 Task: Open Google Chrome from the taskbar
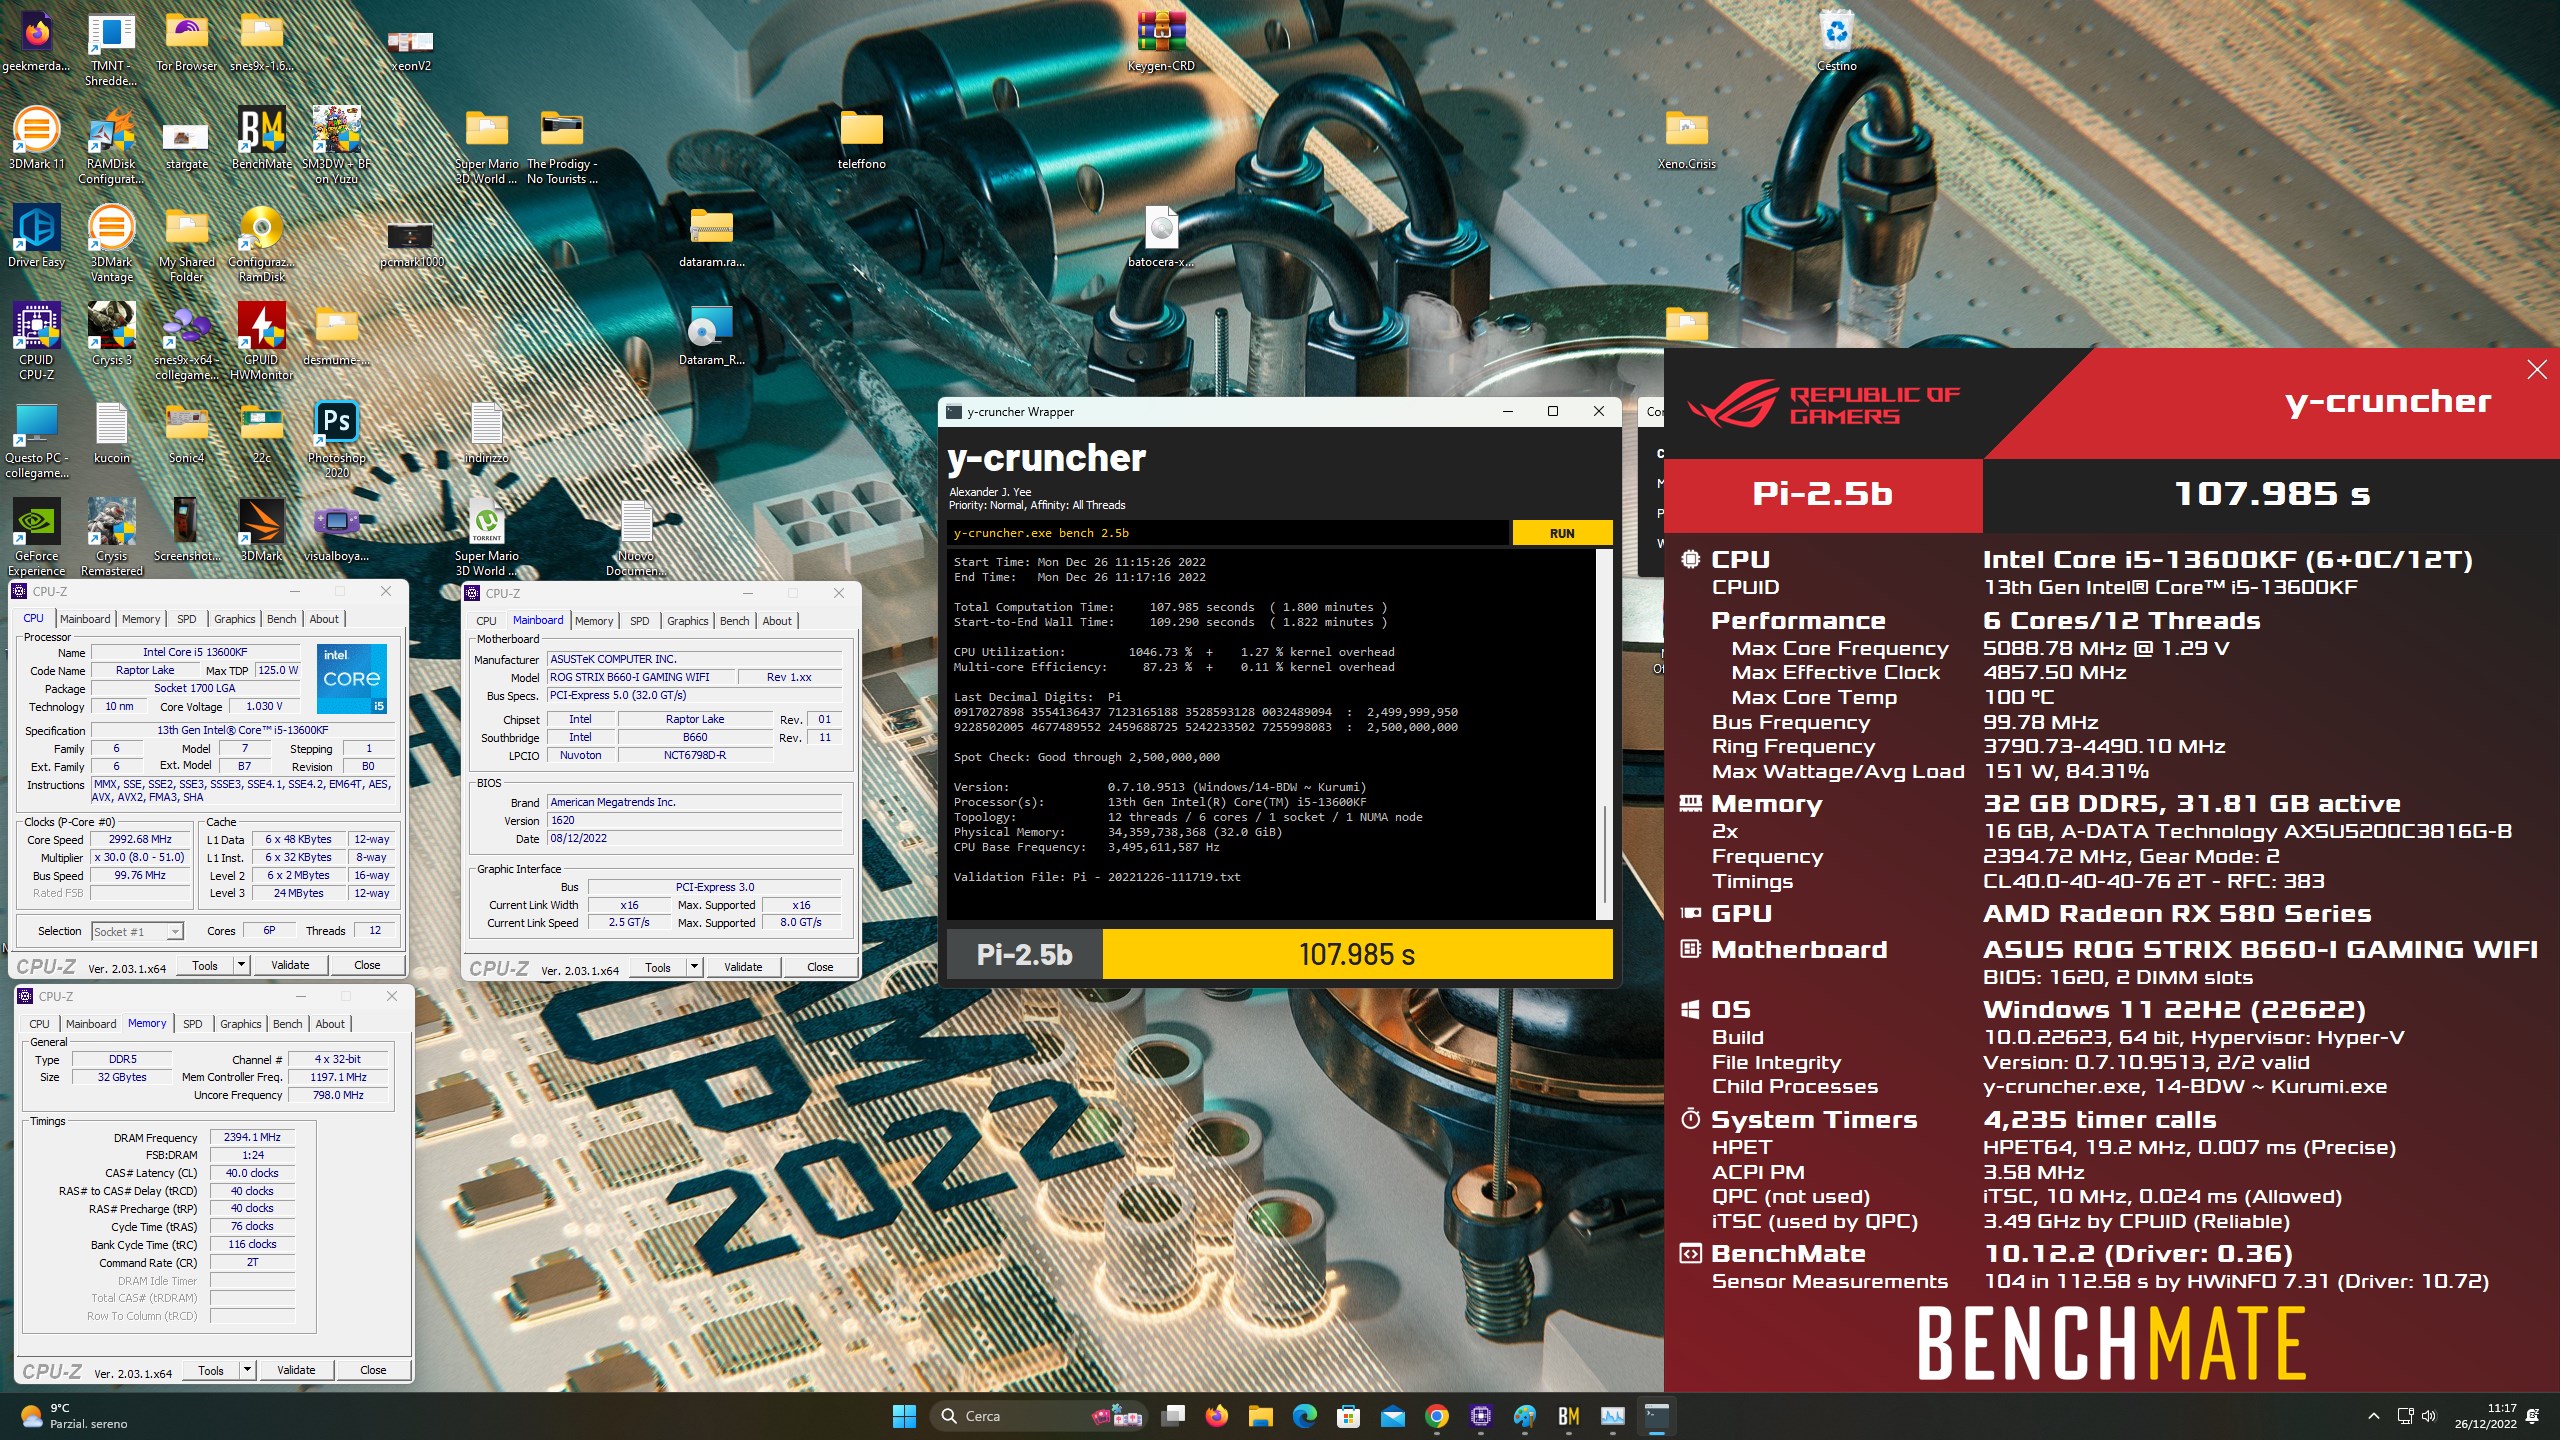pos(1436,1416)
